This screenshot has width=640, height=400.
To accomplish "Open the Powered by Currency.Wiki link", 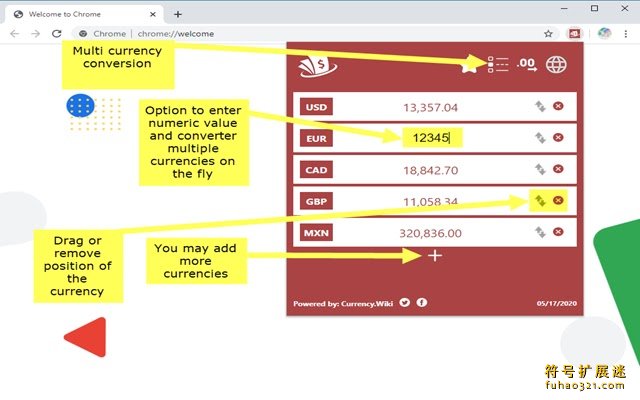I will [343, 304].
